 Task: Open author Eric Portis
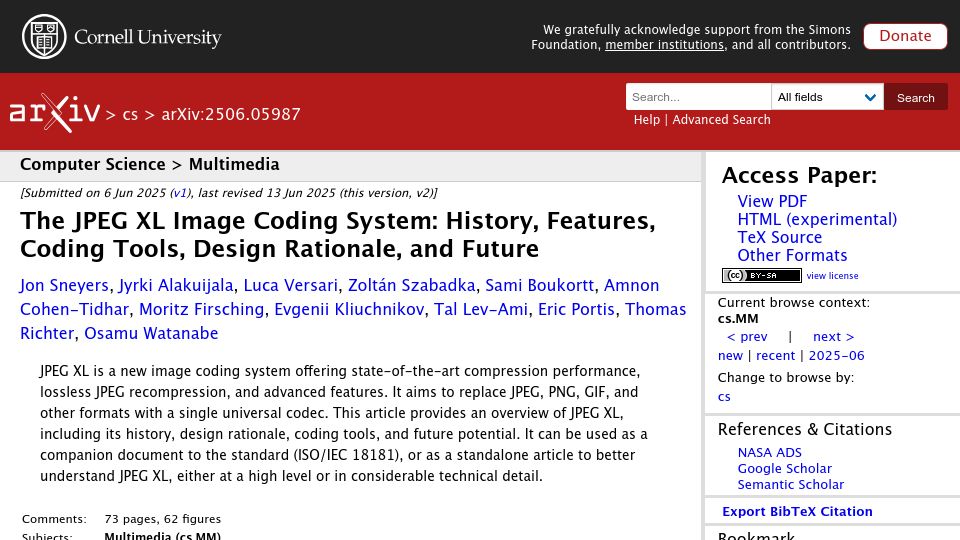pyautogui.click(x=576, y=309)
